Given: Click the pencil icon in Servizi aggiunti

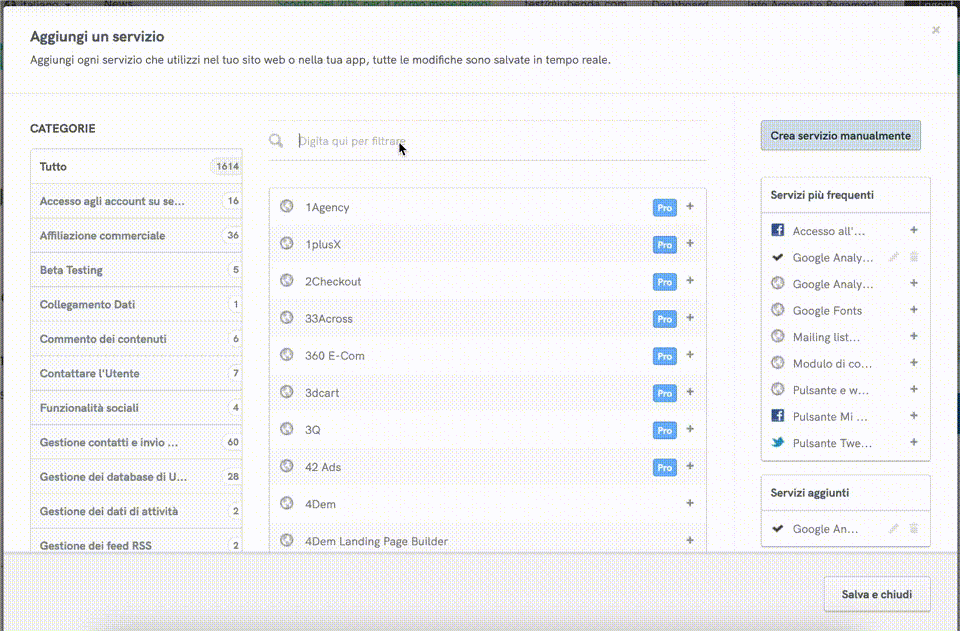Looking at the screenshot, I should tap(894, 529).
